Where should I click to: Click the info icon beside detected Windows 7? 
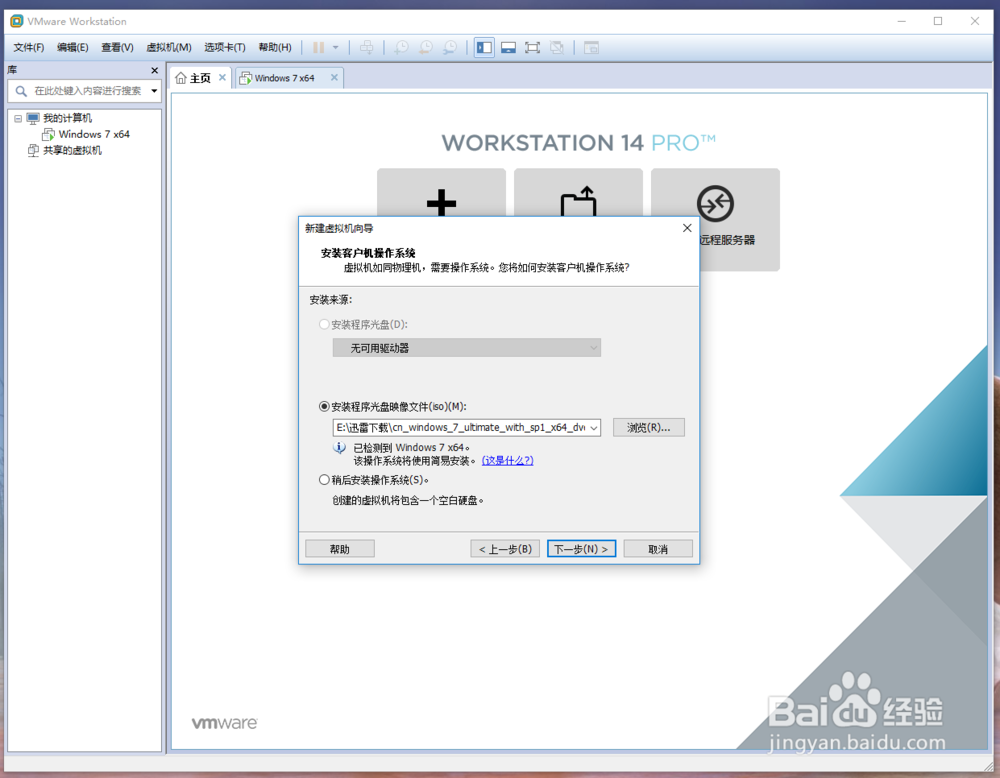click(x=340, y=448)
